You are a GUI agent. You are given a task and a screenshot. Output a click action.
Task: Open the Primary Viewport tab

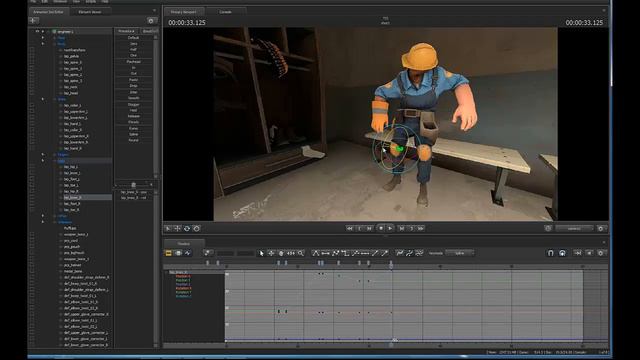[184, 12]
